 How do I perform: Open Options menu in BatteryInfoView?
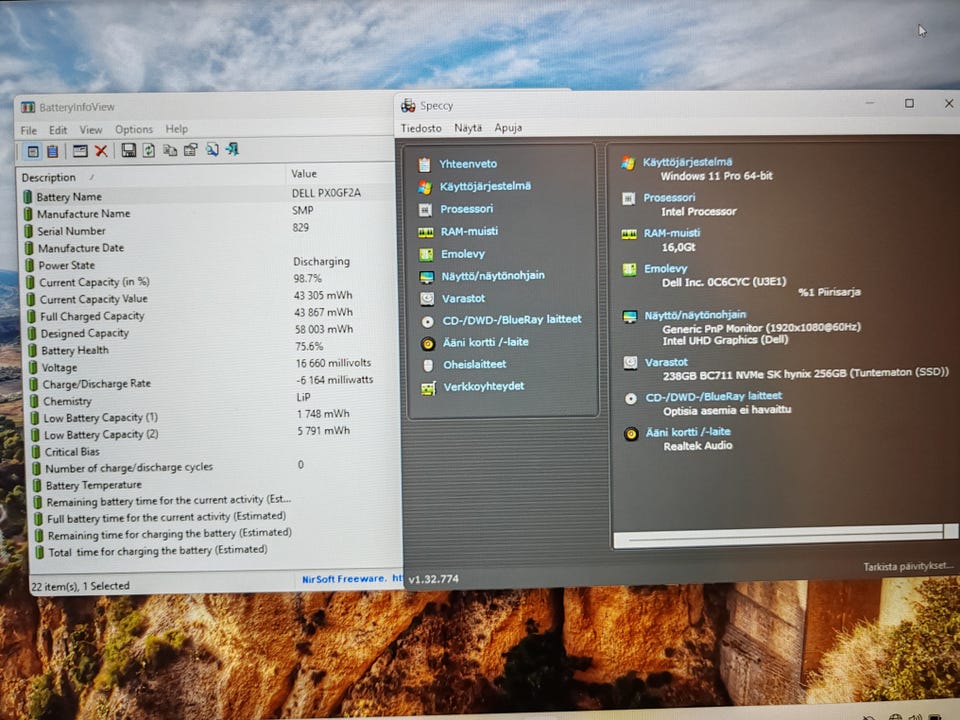coord(133,129)
